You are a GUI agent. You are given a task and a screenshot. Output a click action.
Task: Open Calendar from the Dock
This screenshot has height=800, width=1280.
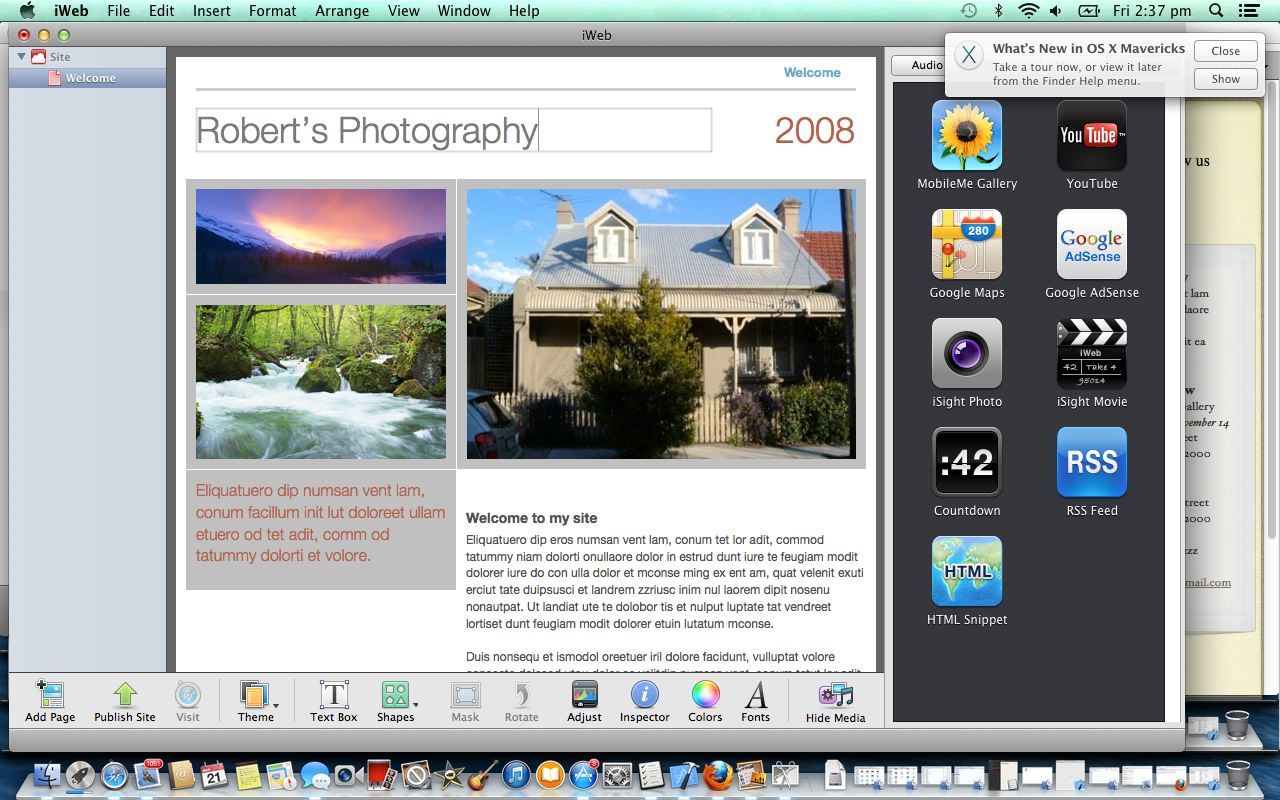(x=214, y=775)
